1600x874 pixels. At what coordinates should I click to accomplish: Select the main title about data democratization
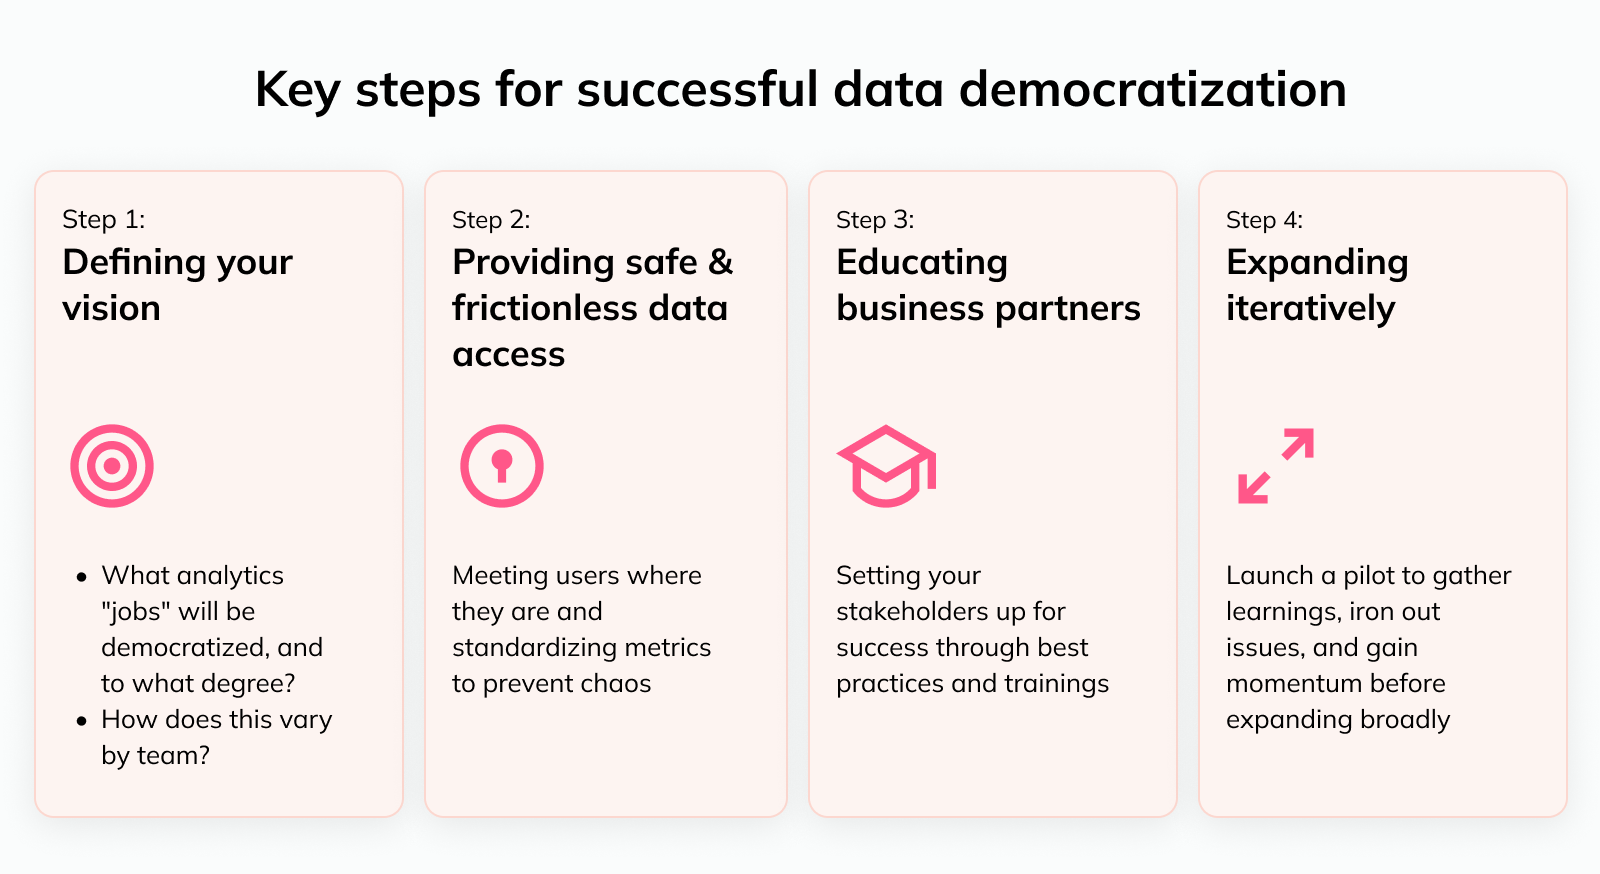coord(800,90)
